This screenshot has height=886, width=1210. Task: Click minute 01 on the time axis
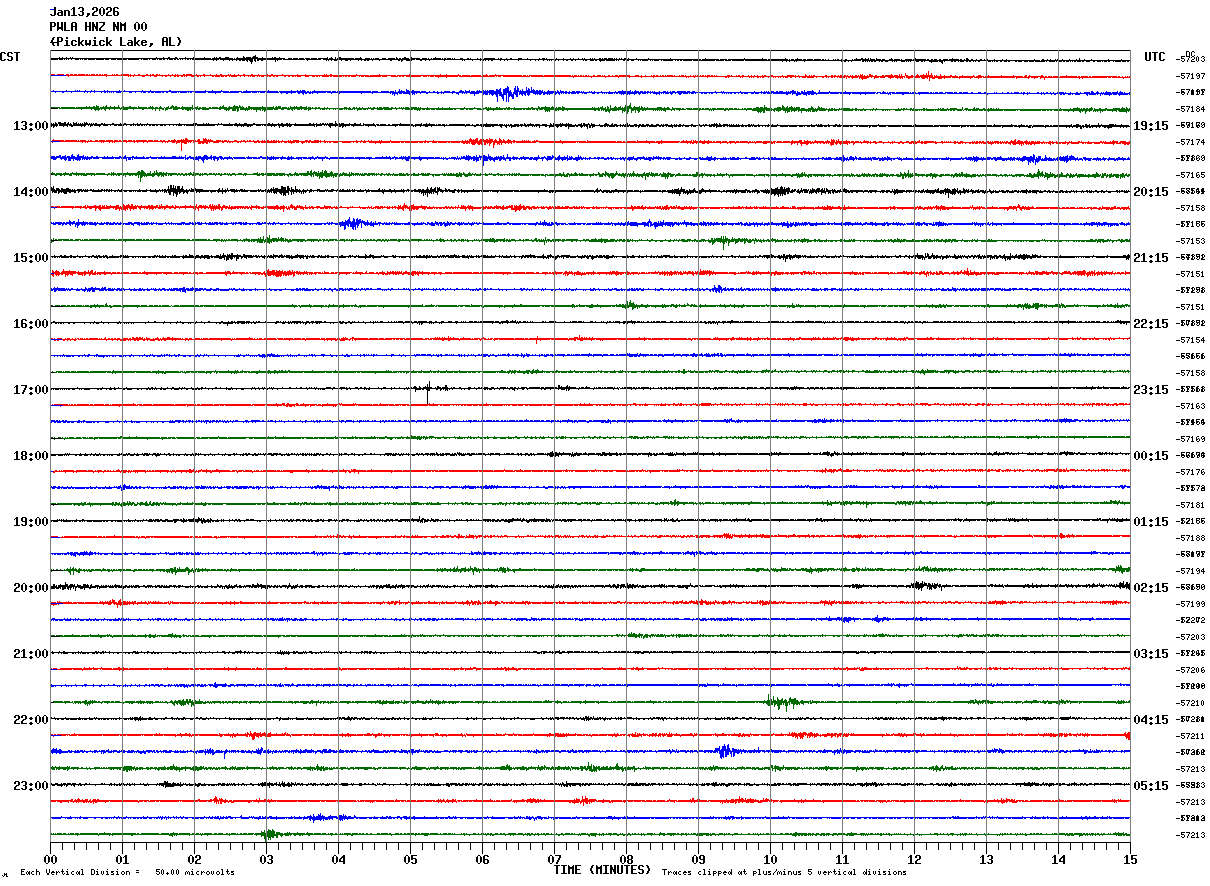[122, 860]
